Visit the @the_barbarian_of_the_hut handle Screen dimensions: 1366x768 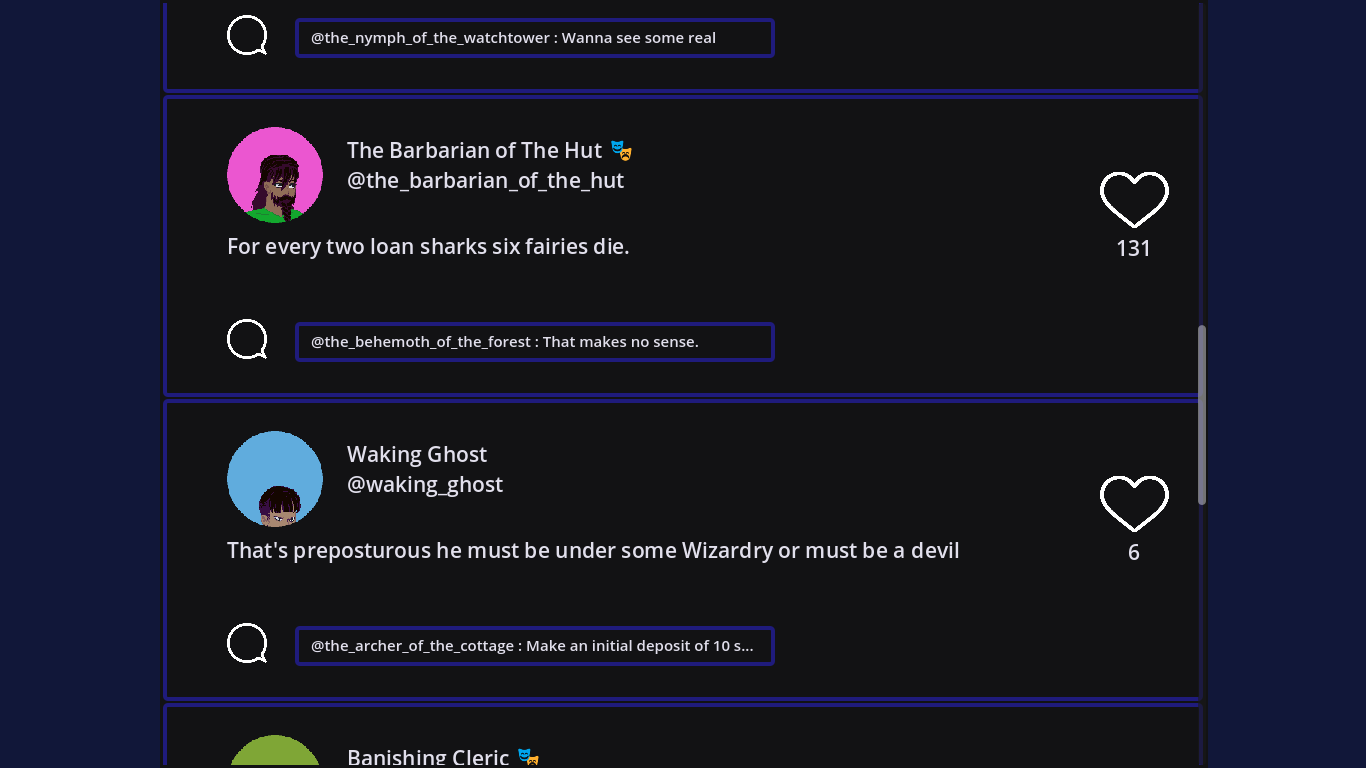coord(485,181)
